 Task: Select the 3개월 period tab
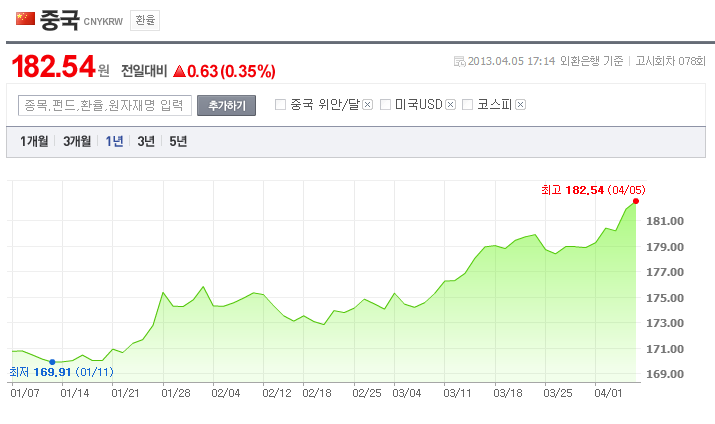(77, 141)
